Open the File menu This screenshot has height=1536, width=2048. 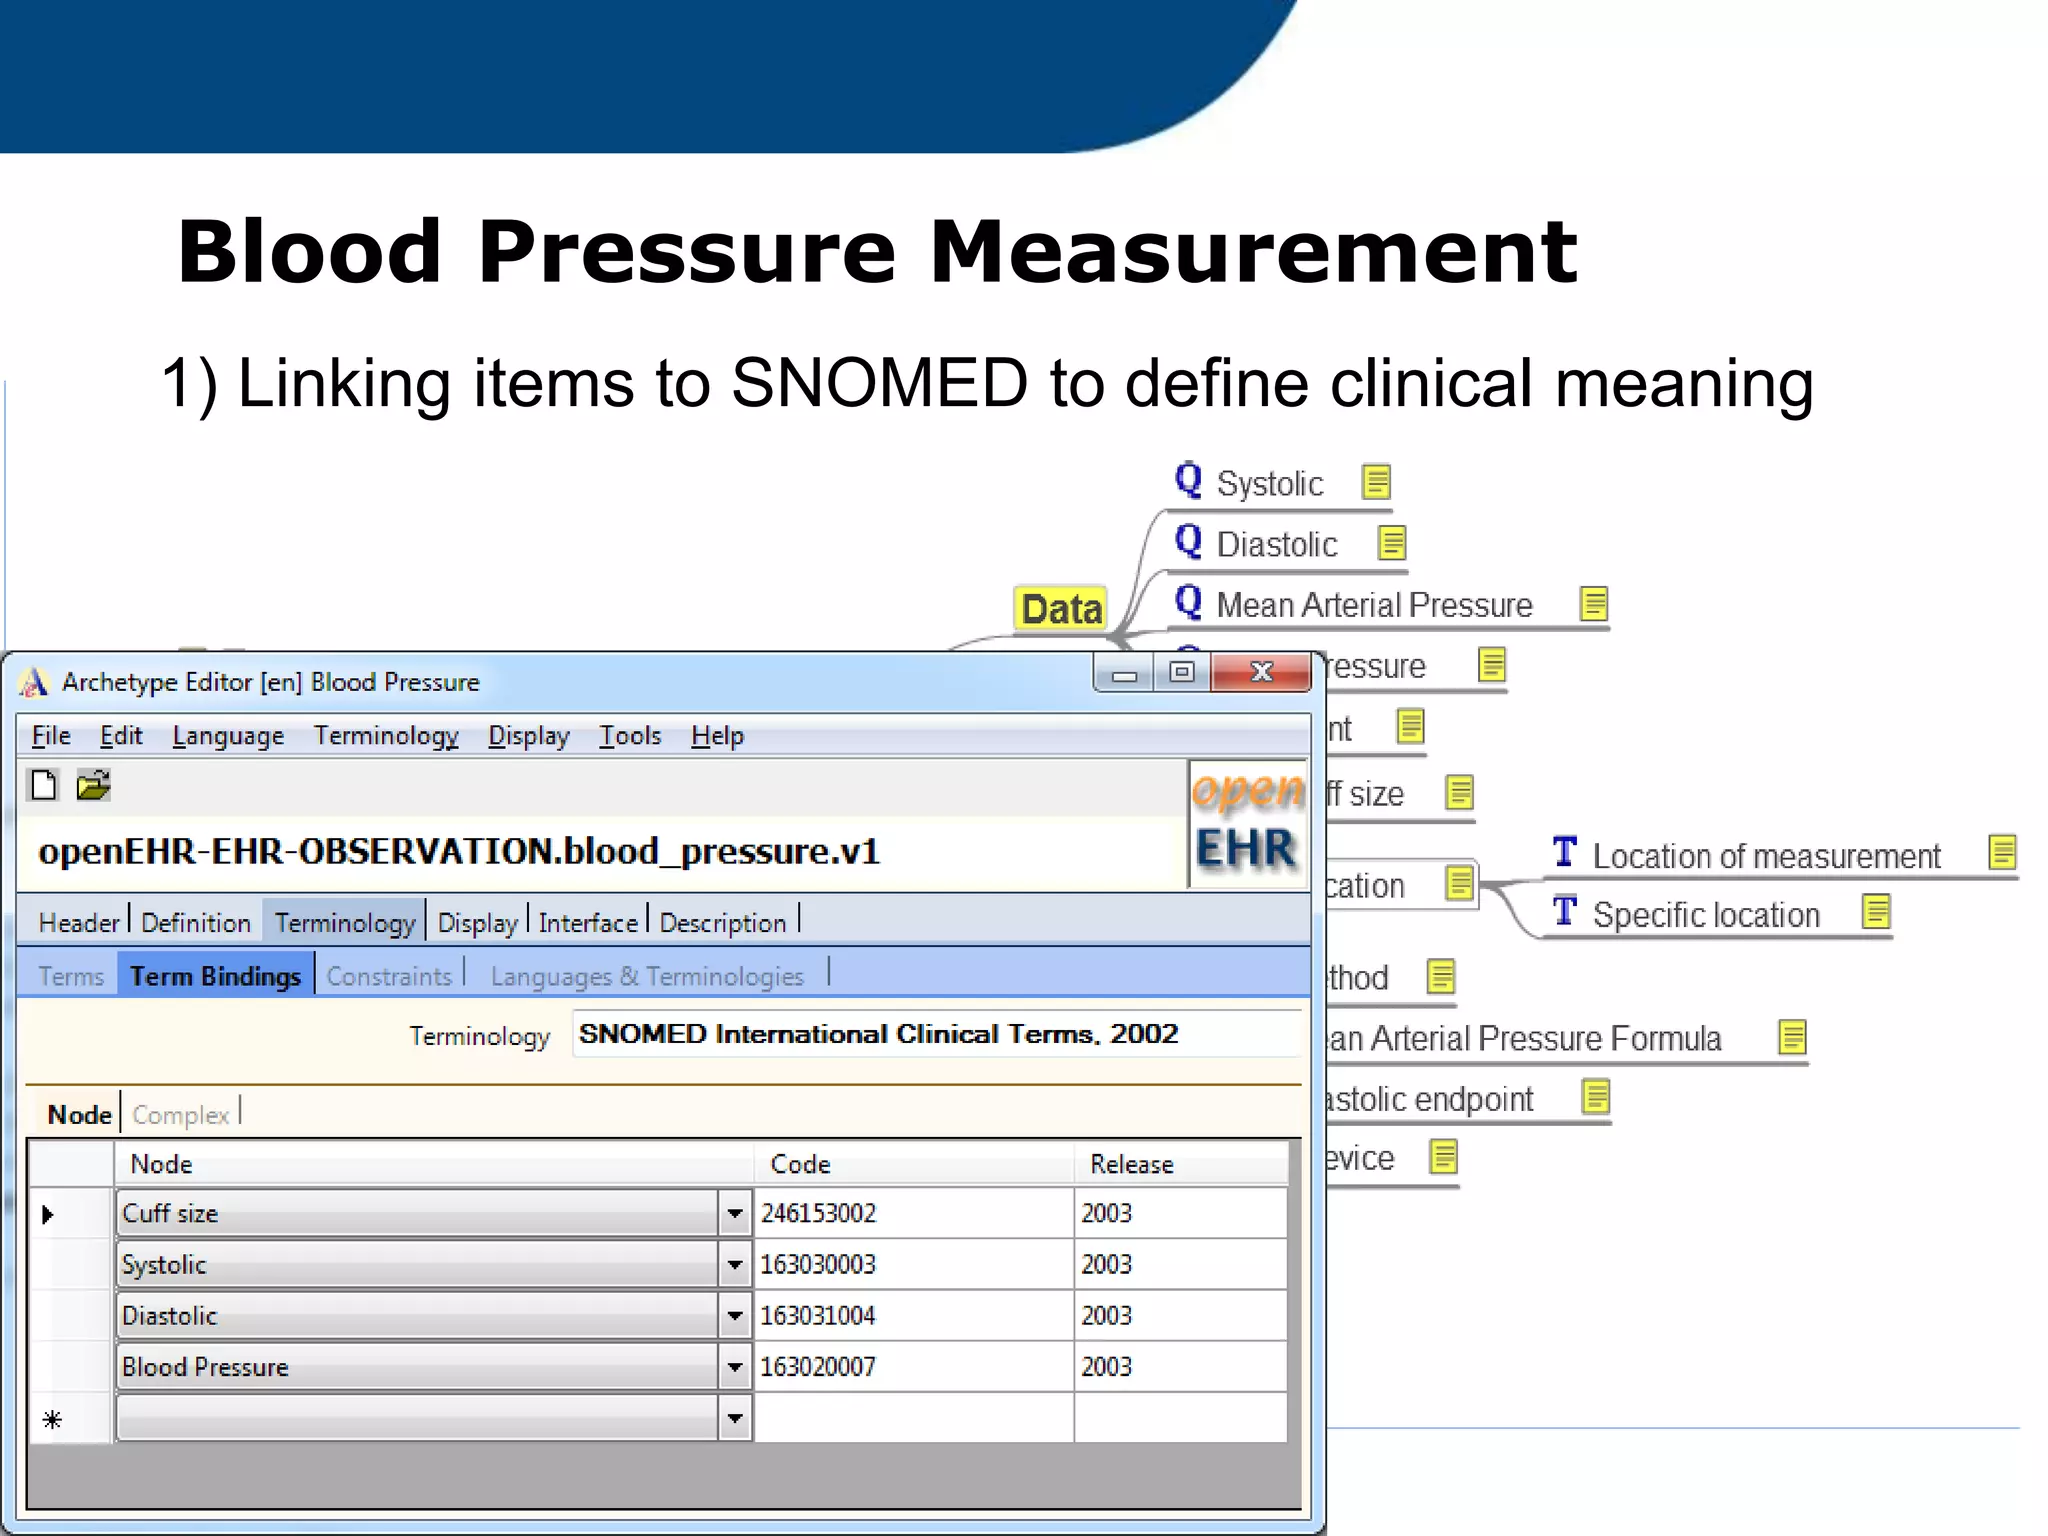tap(51, 735)
